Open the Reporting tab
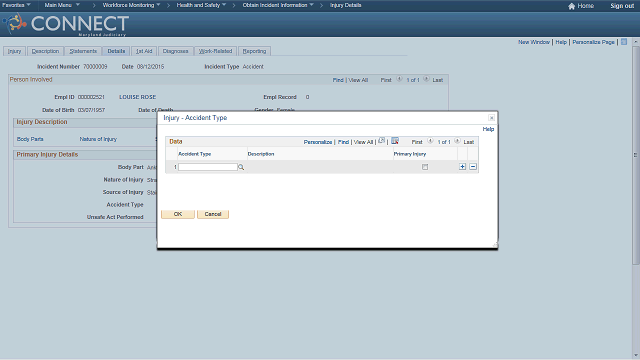 (254, 51)
